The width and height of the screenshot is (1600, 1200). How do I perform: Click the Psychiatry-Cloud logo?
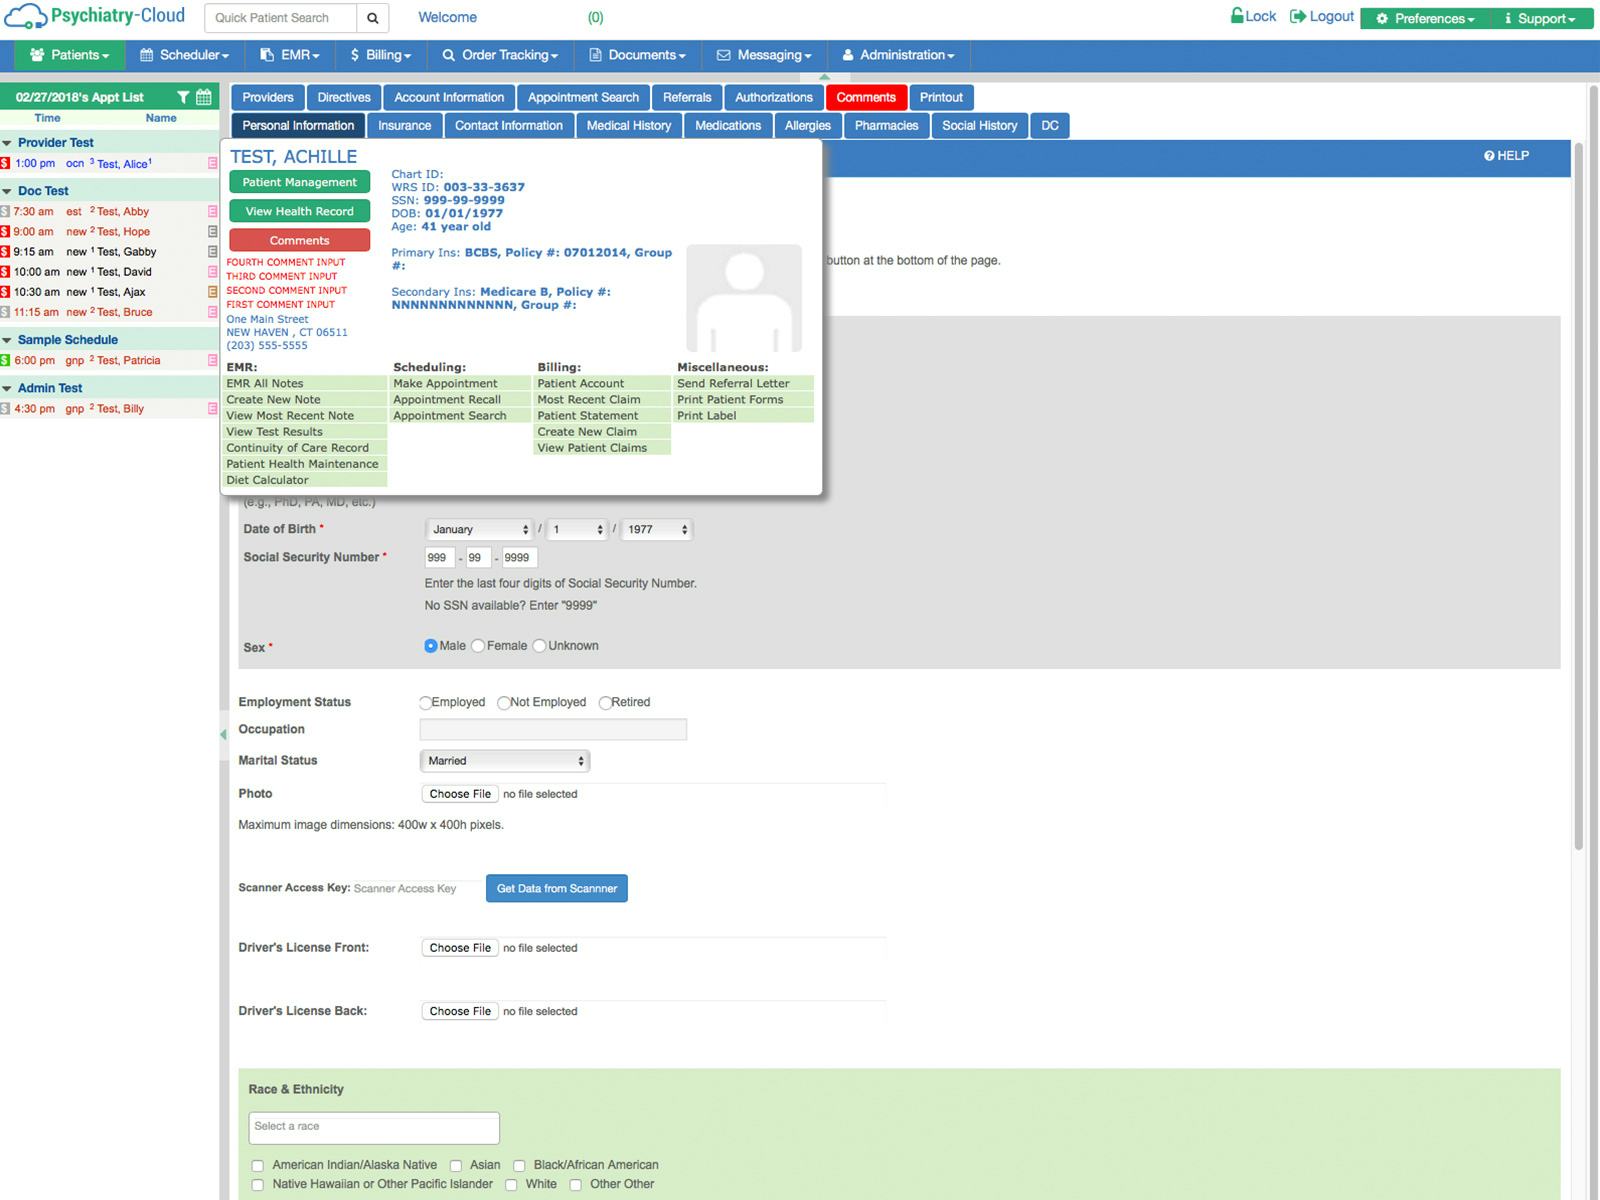pyautogui.click(x=95, y=15)
